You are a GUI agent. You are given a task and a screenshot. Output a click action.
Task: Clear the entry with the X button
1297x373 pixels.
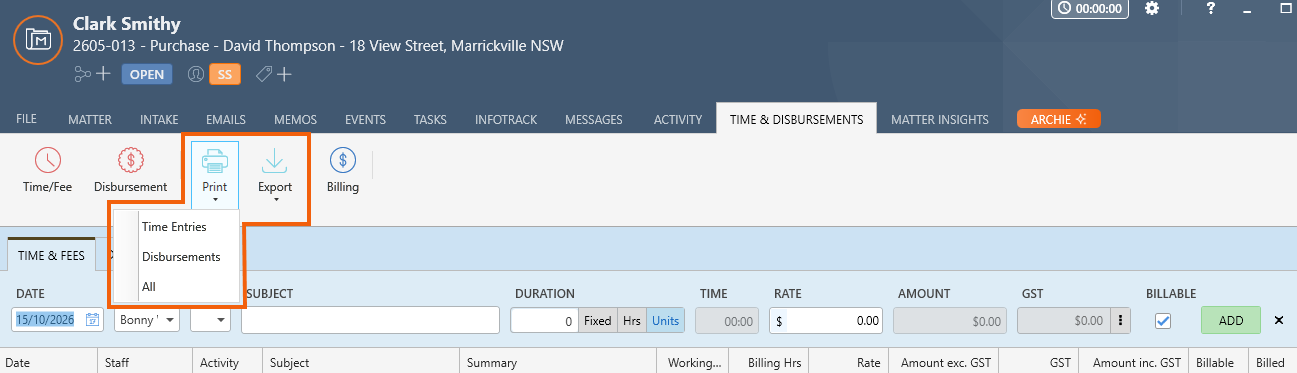coord(1279,321)
